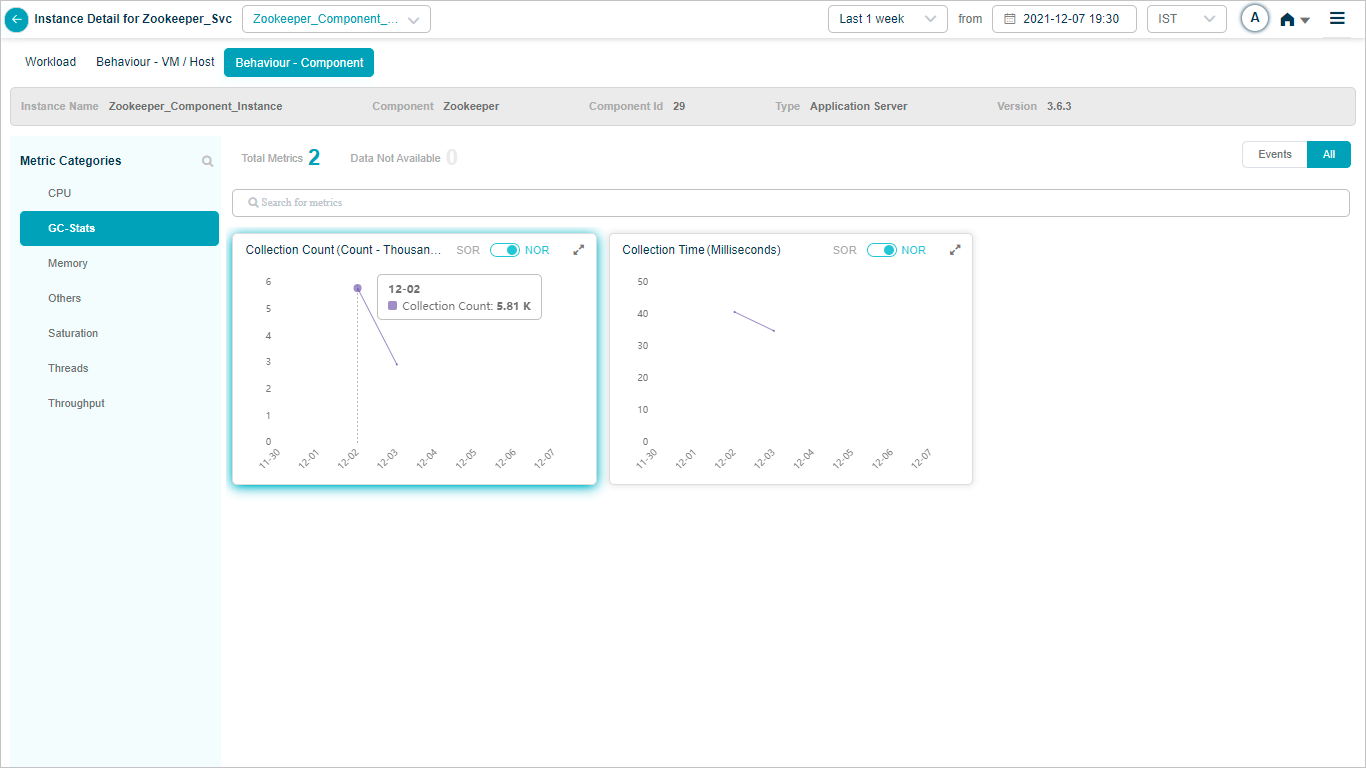Toggle SOR/NOR switch for Collection Count
The image size is (1366, 768).
coord(504,250)
